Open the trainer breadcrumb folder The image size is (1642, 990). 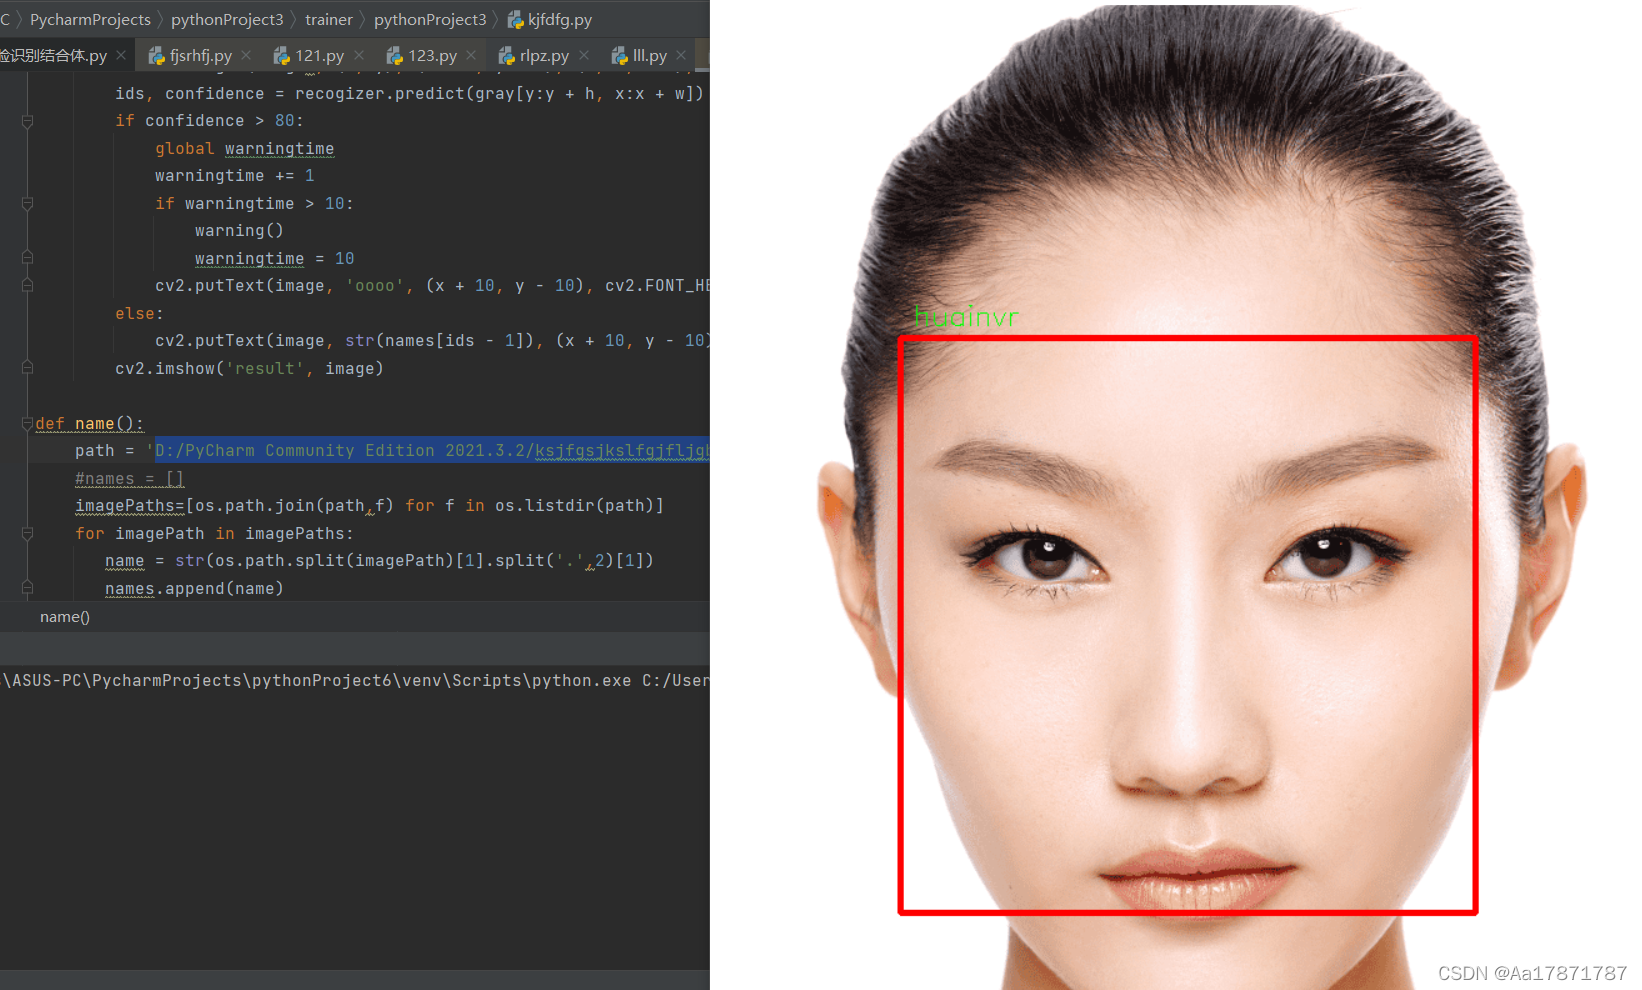[x=329, y=19]
